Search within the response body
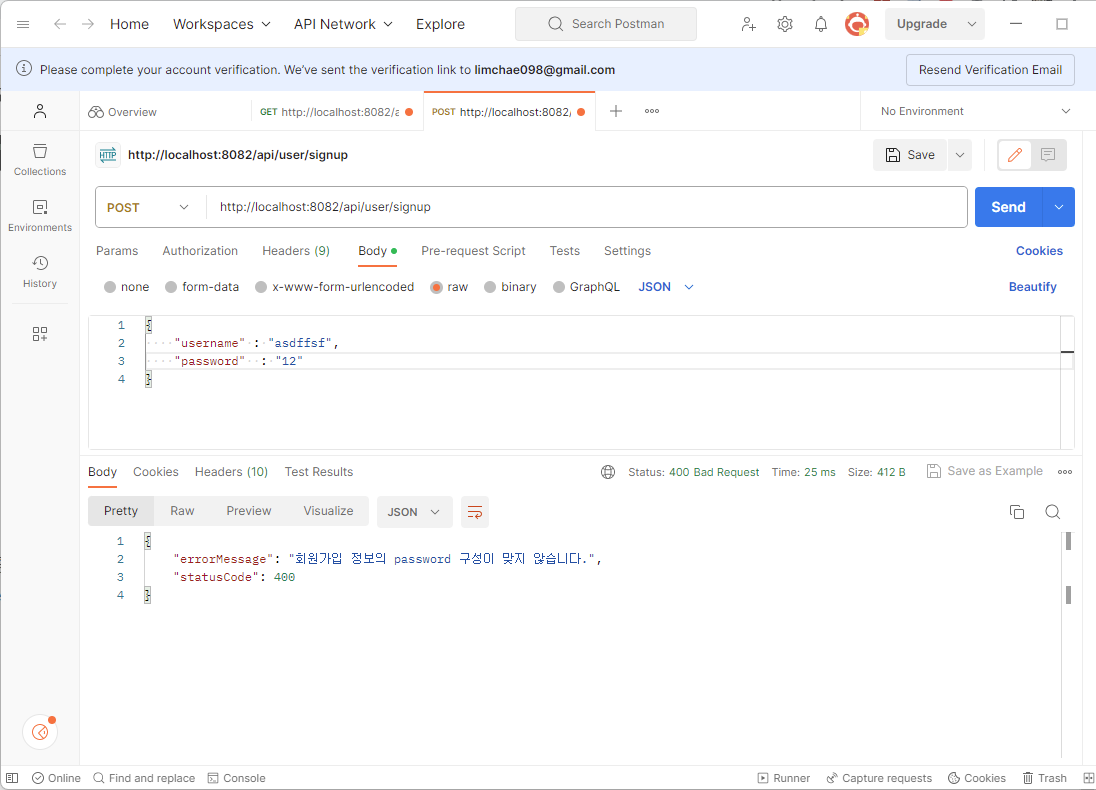1096x790 pixels. tap(1053, 512)
